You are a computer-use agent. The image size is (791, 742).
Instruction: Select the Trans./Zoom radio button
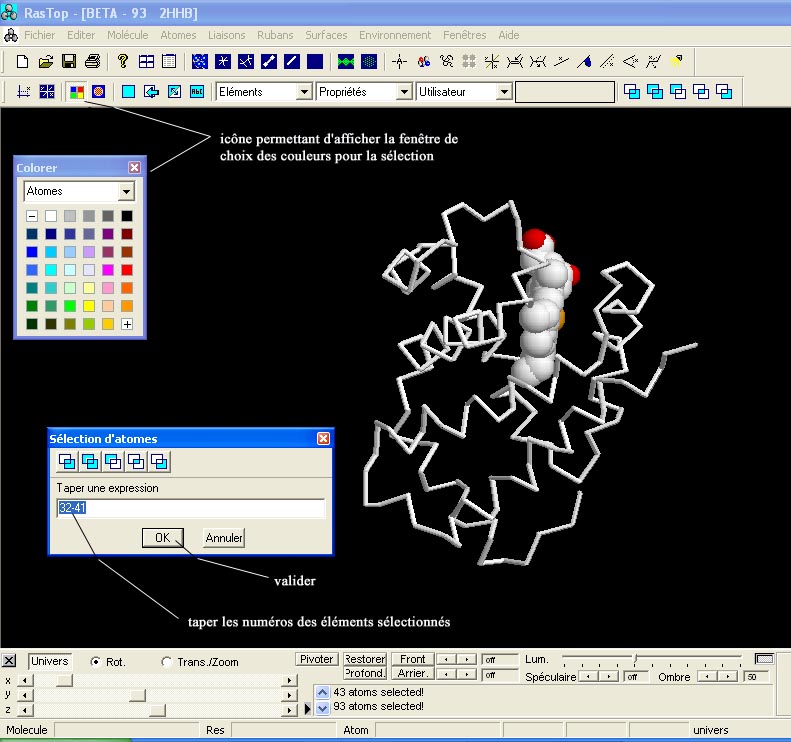click(167, 662)
